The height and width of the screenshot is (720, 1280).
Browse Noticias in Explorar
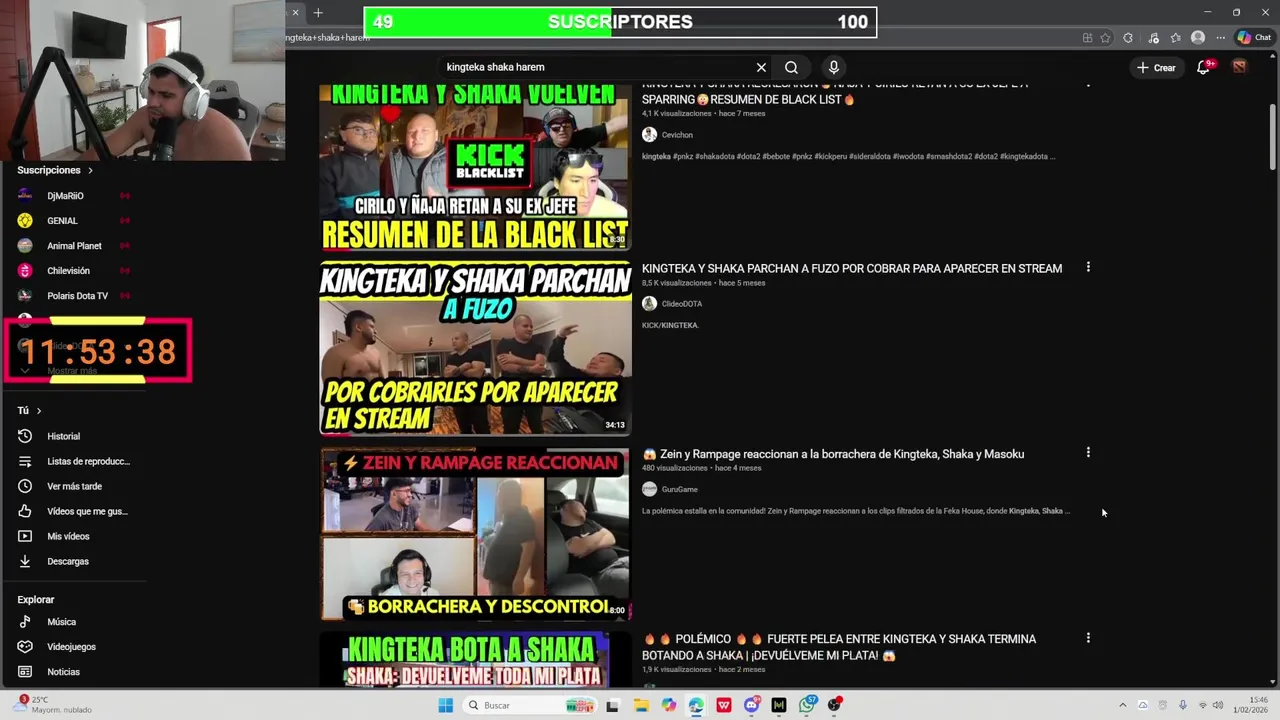[75, 672]
